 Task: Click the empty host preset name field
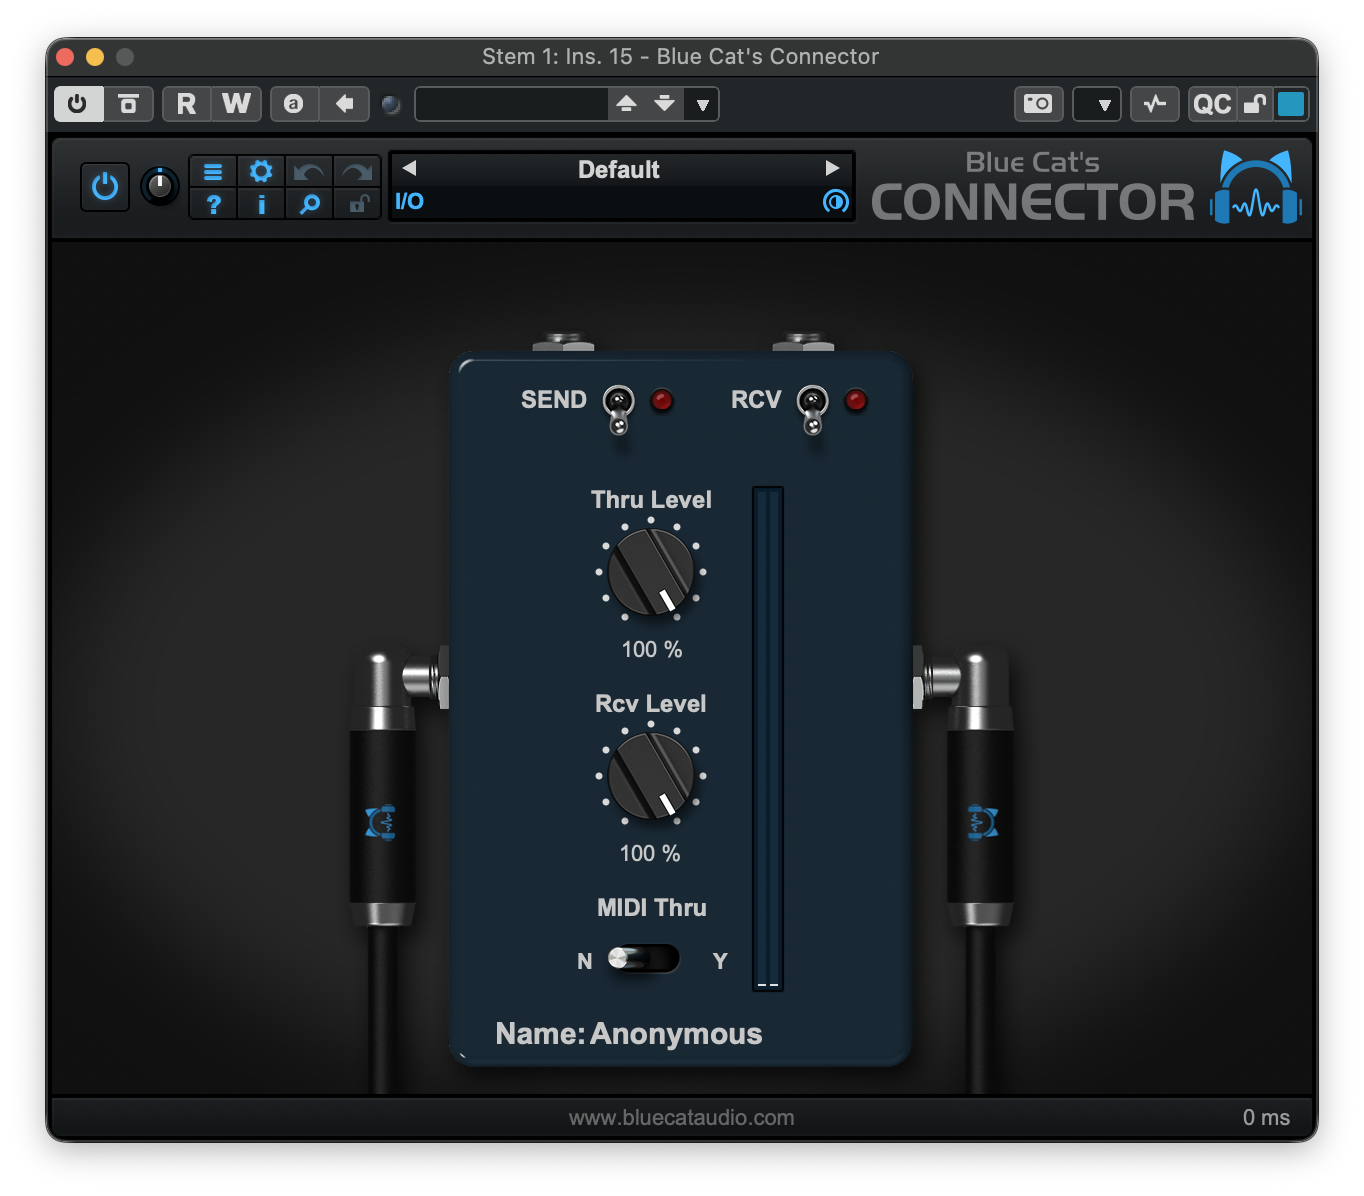tap(511, 104)
